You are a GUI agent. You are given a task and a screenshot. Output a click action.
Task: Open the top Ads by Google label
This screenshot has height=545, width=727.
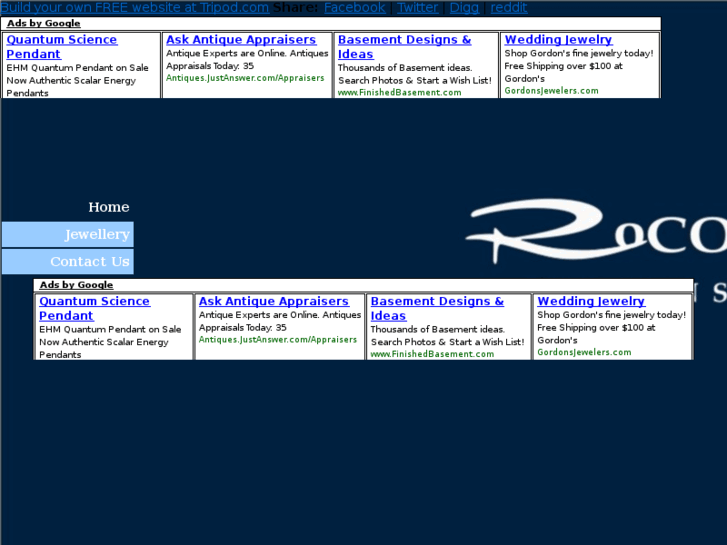44,23
